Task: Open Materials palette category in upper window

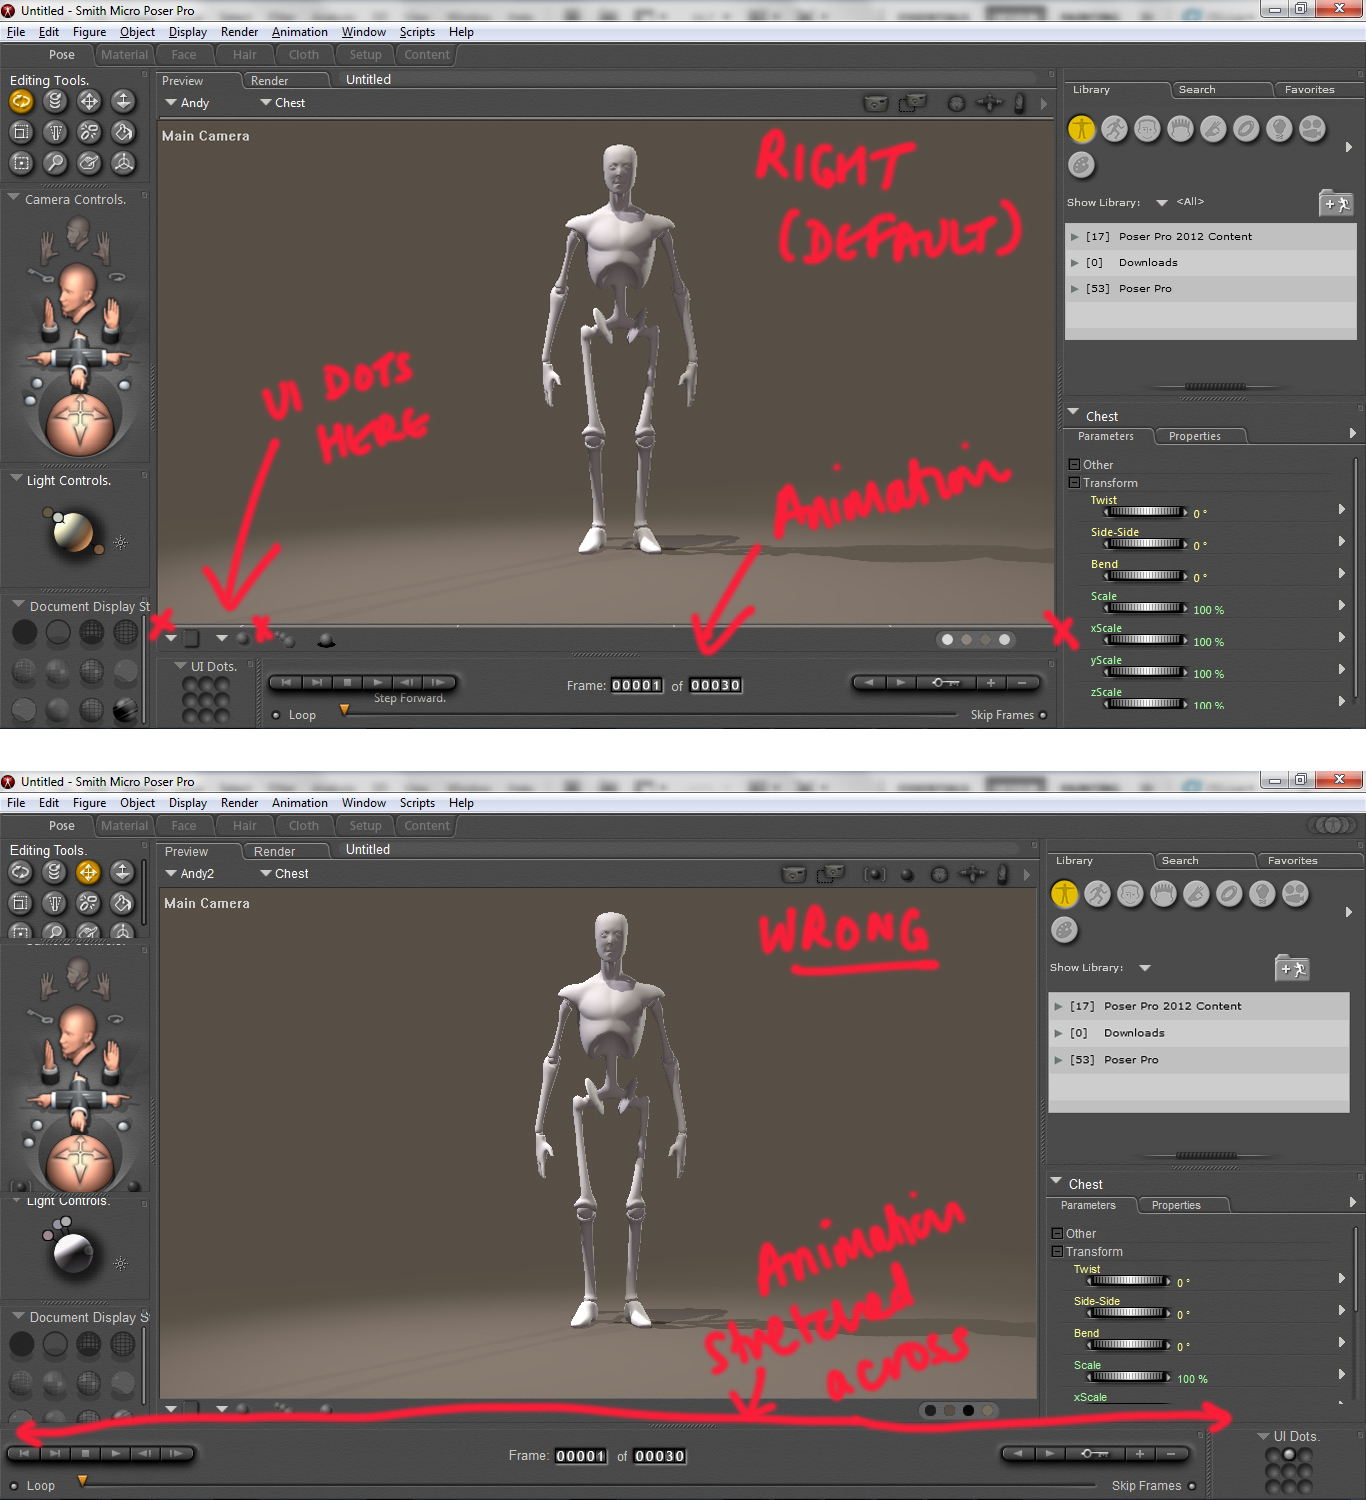Action: pos(1081,164)
